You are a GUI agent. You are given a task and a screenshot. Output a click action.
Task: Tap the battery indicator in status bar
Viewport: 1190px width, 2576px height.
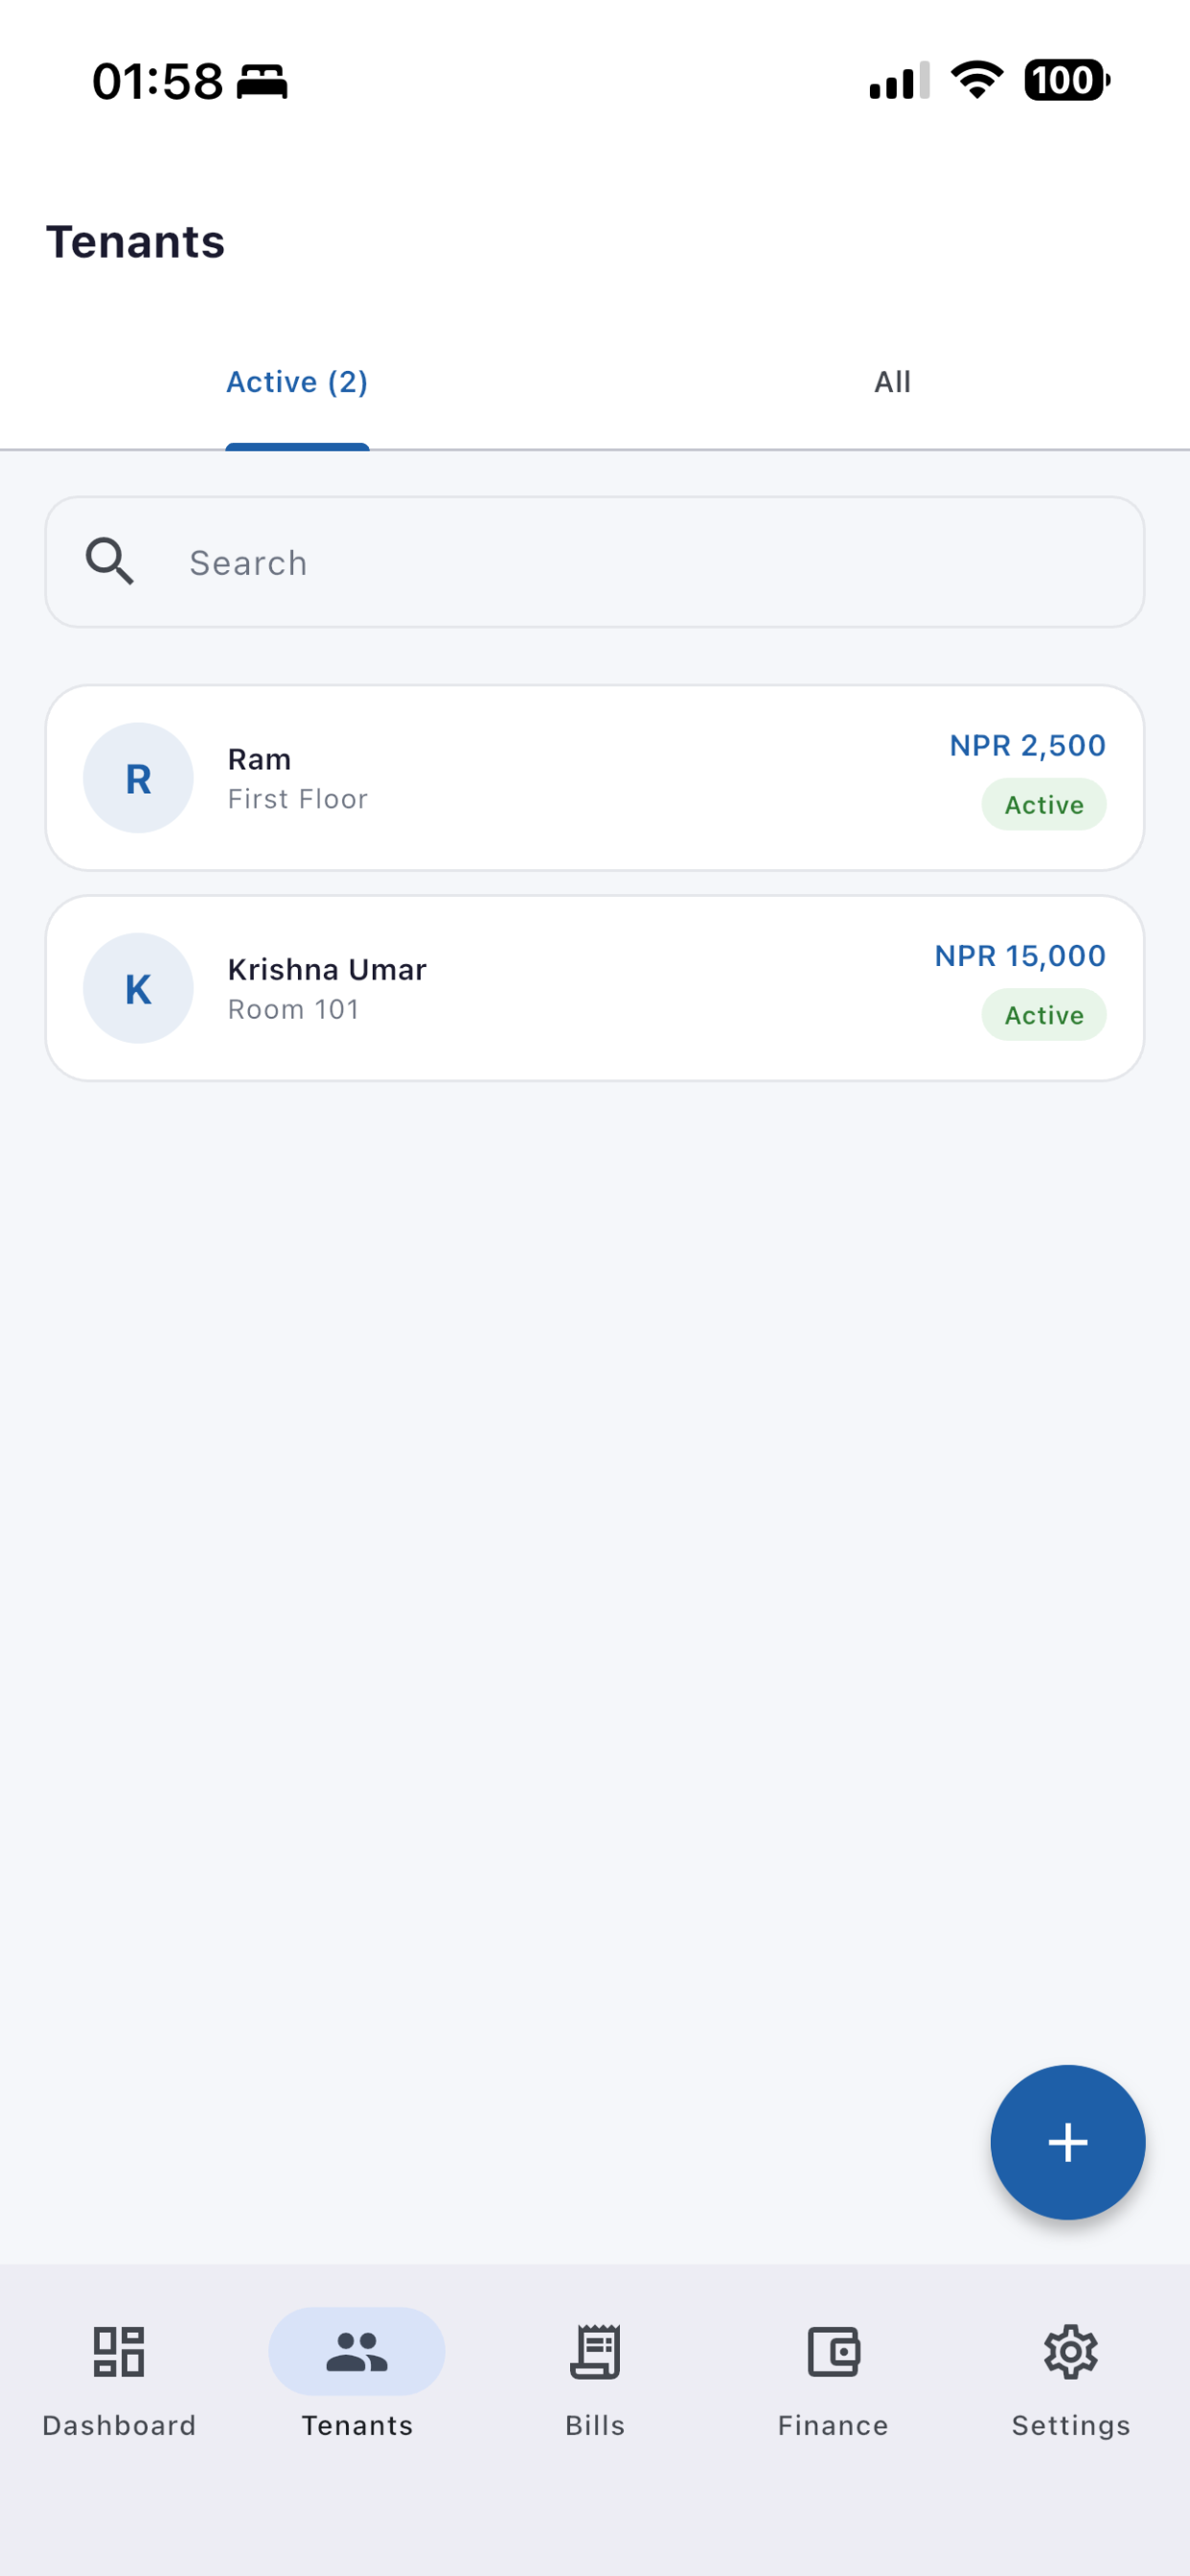[1067, 80]
